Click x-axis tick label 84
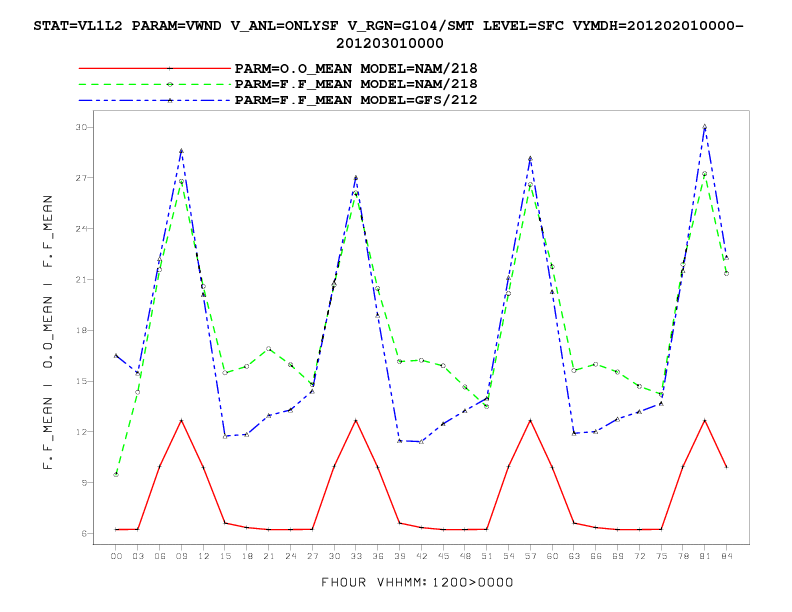The image size is (792, 612). (x=727, y=556)
